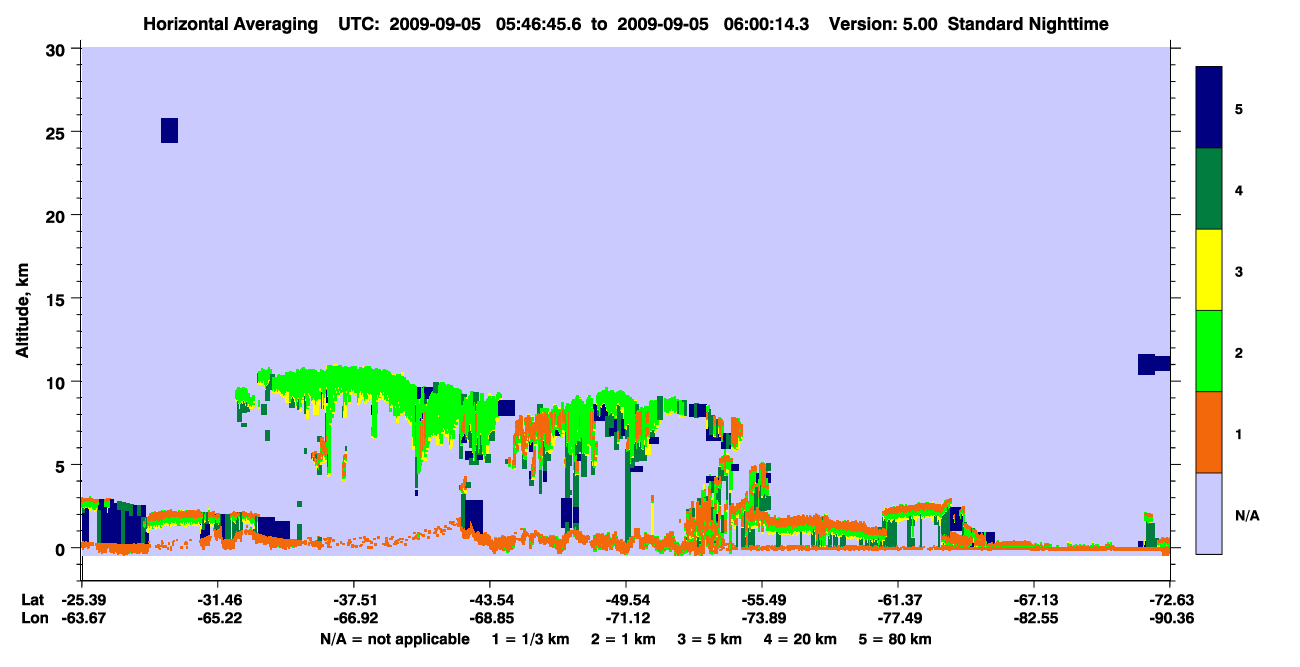The height and width of the screenshot is (667, 1300).
Task: Click latitude value -37.51
Action: click(x=354, y=600)
